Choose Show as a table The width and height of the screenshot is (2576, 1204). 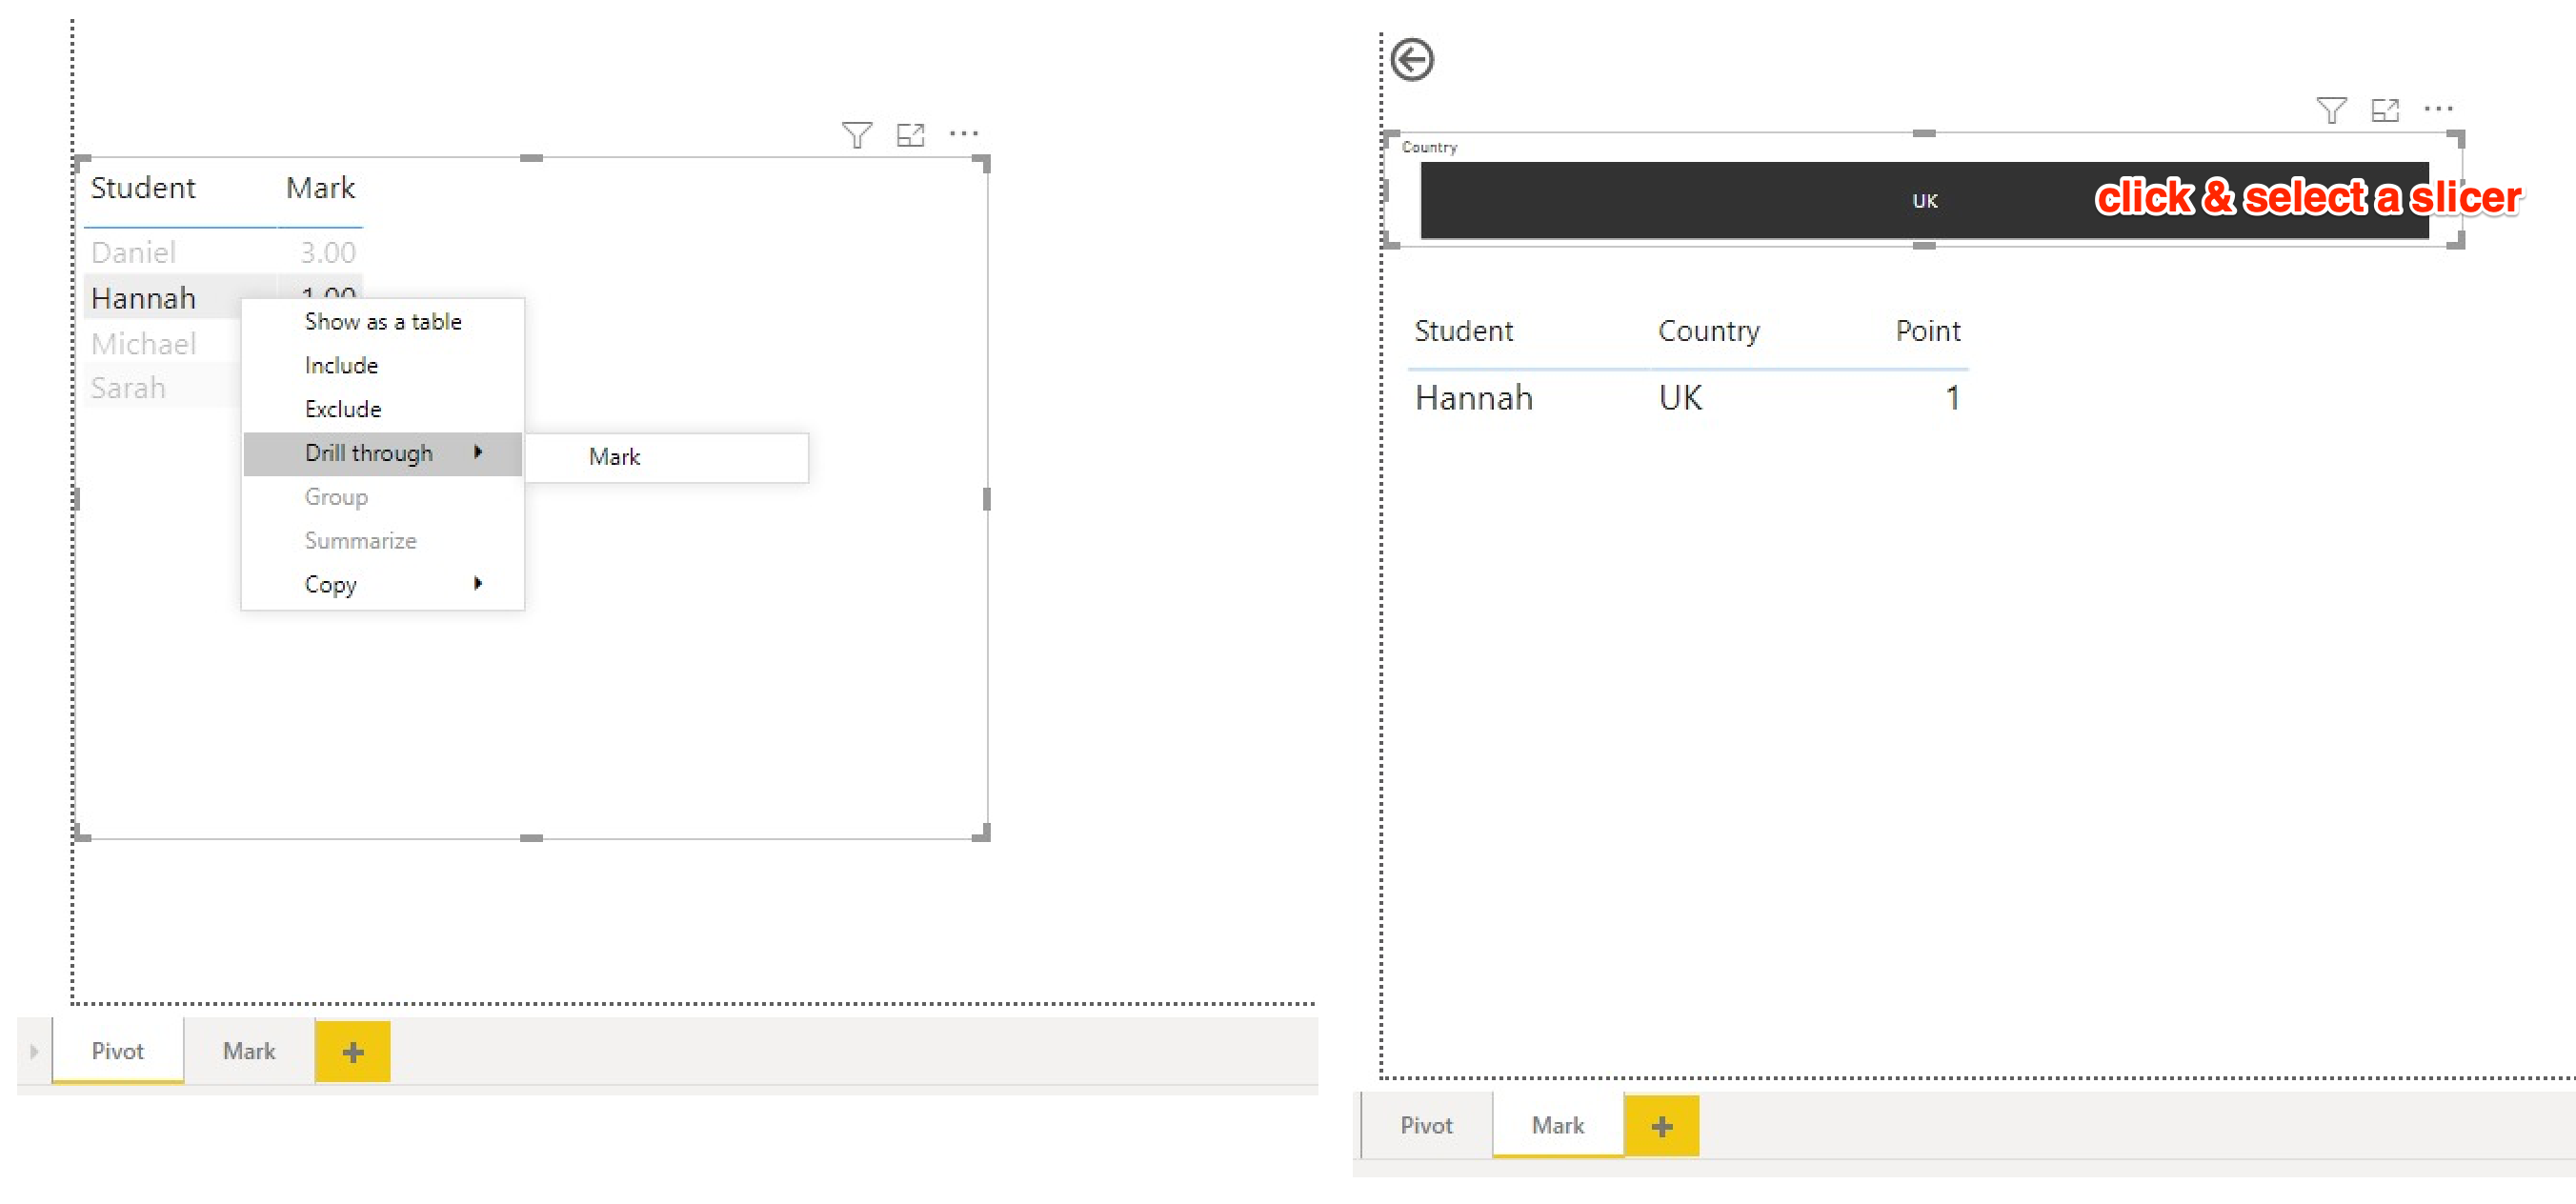[x=383, y=322]
